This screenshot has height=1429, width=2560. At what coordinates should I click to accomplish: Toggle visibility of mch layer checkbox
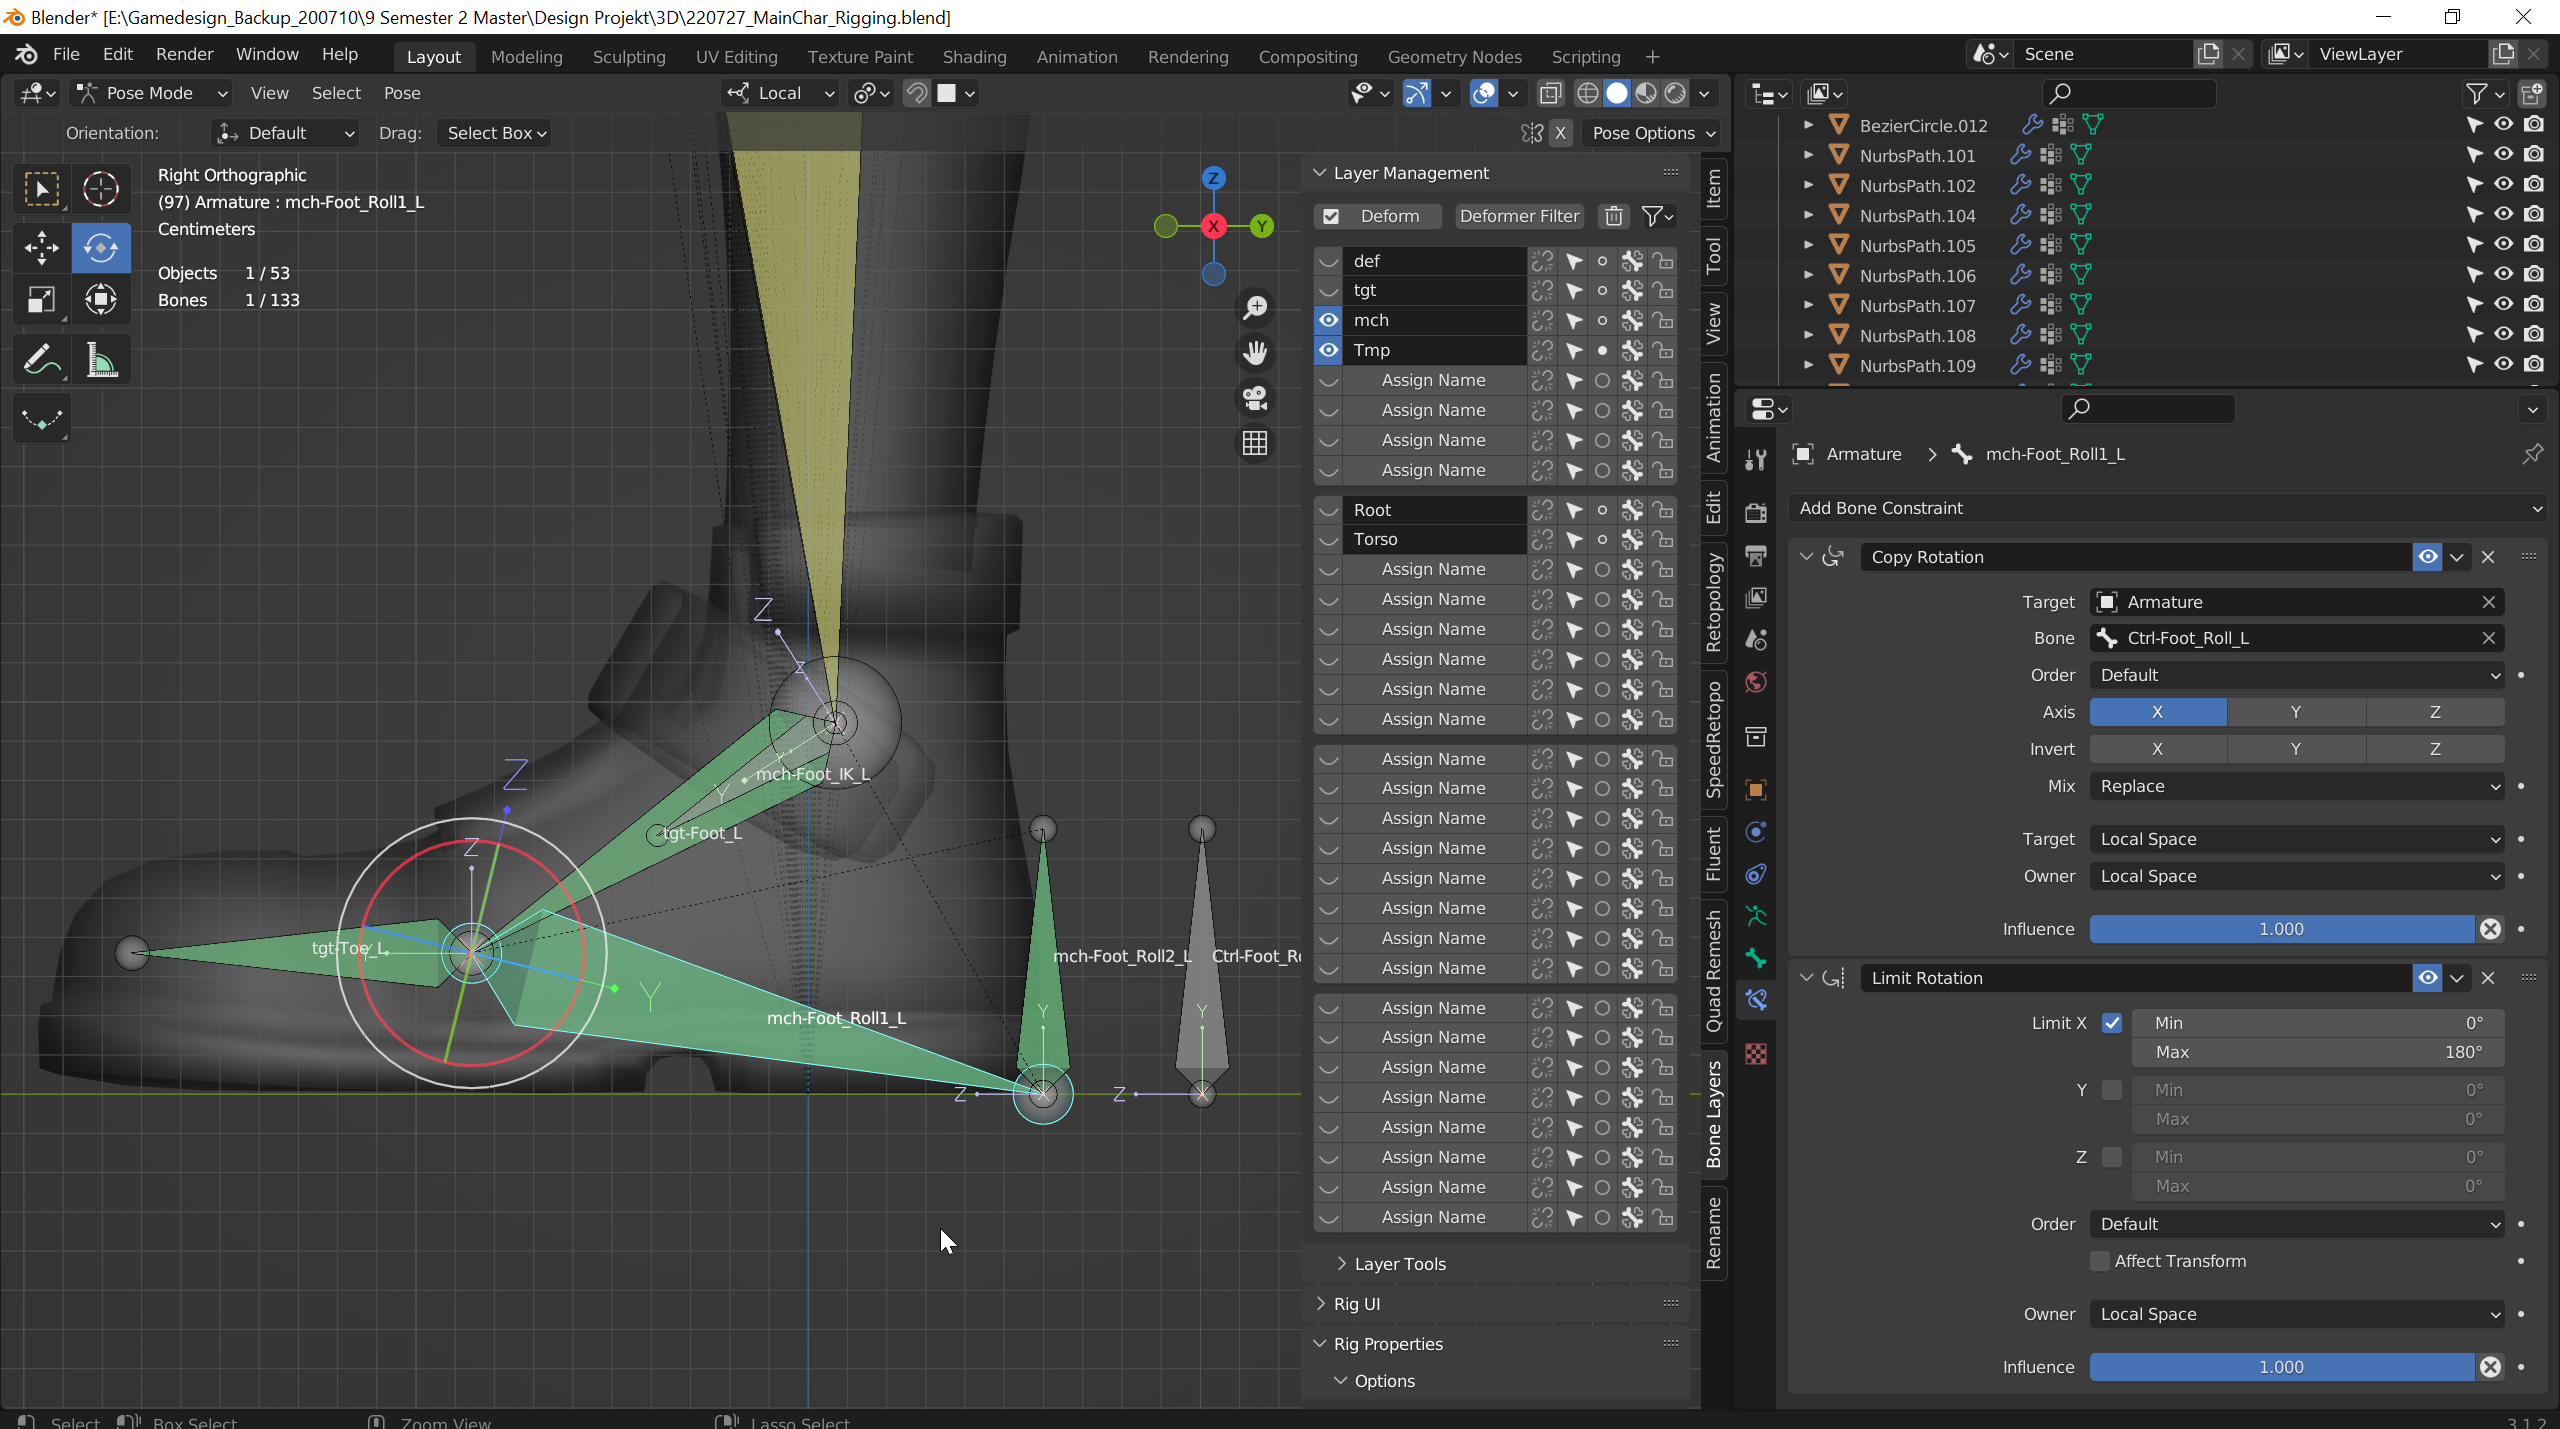coord(1329,320)
